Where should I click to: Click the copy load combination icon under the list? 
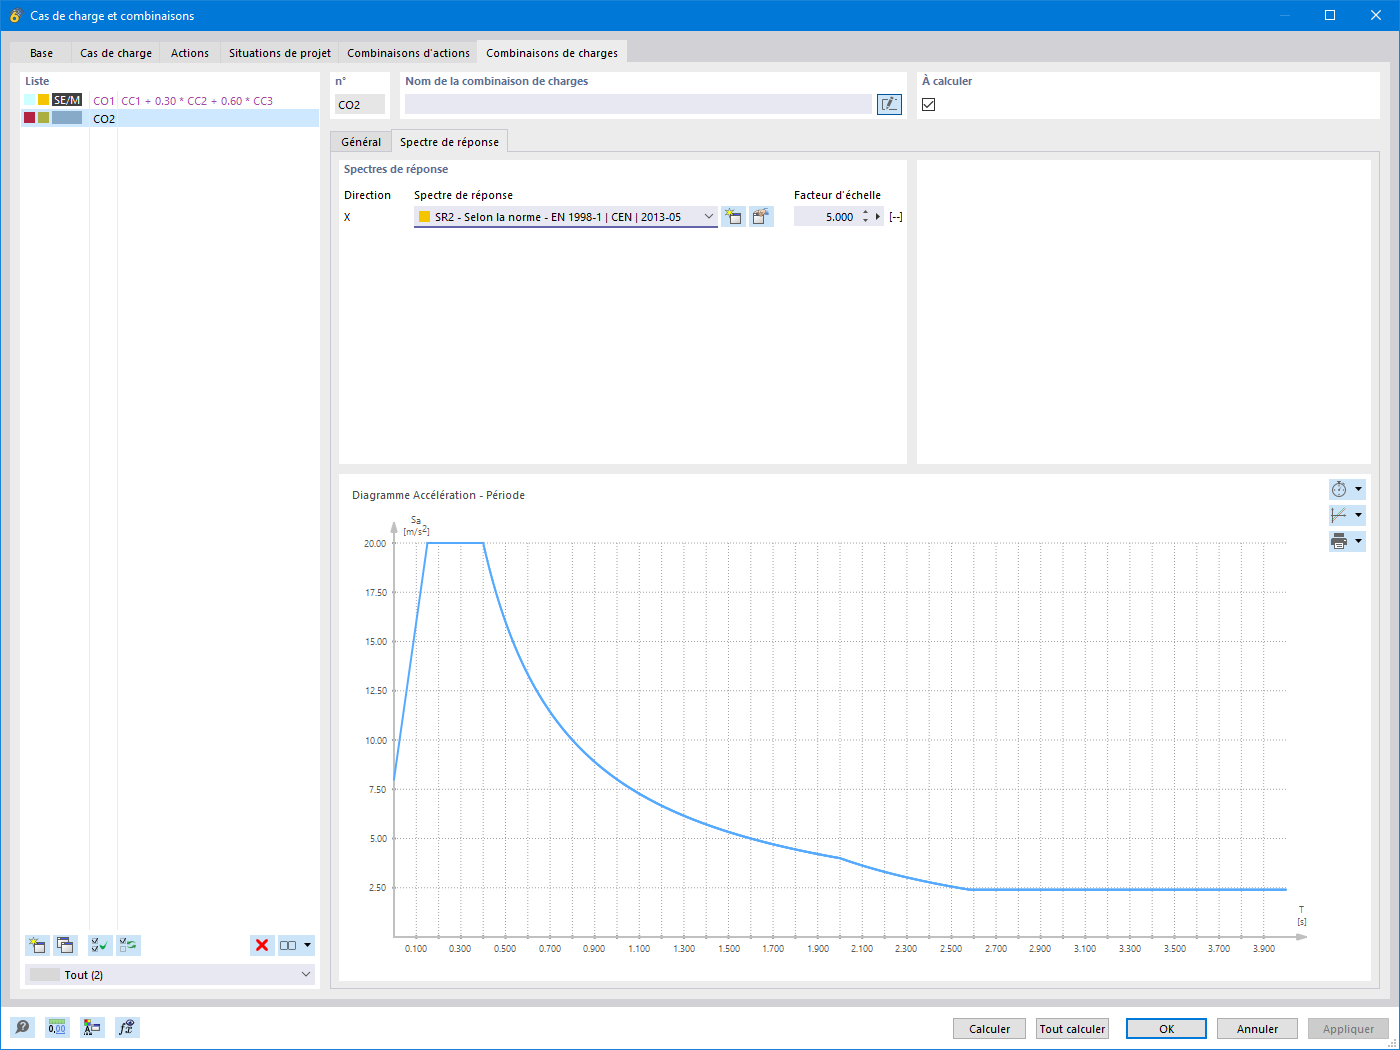click(x=65, y=945)
